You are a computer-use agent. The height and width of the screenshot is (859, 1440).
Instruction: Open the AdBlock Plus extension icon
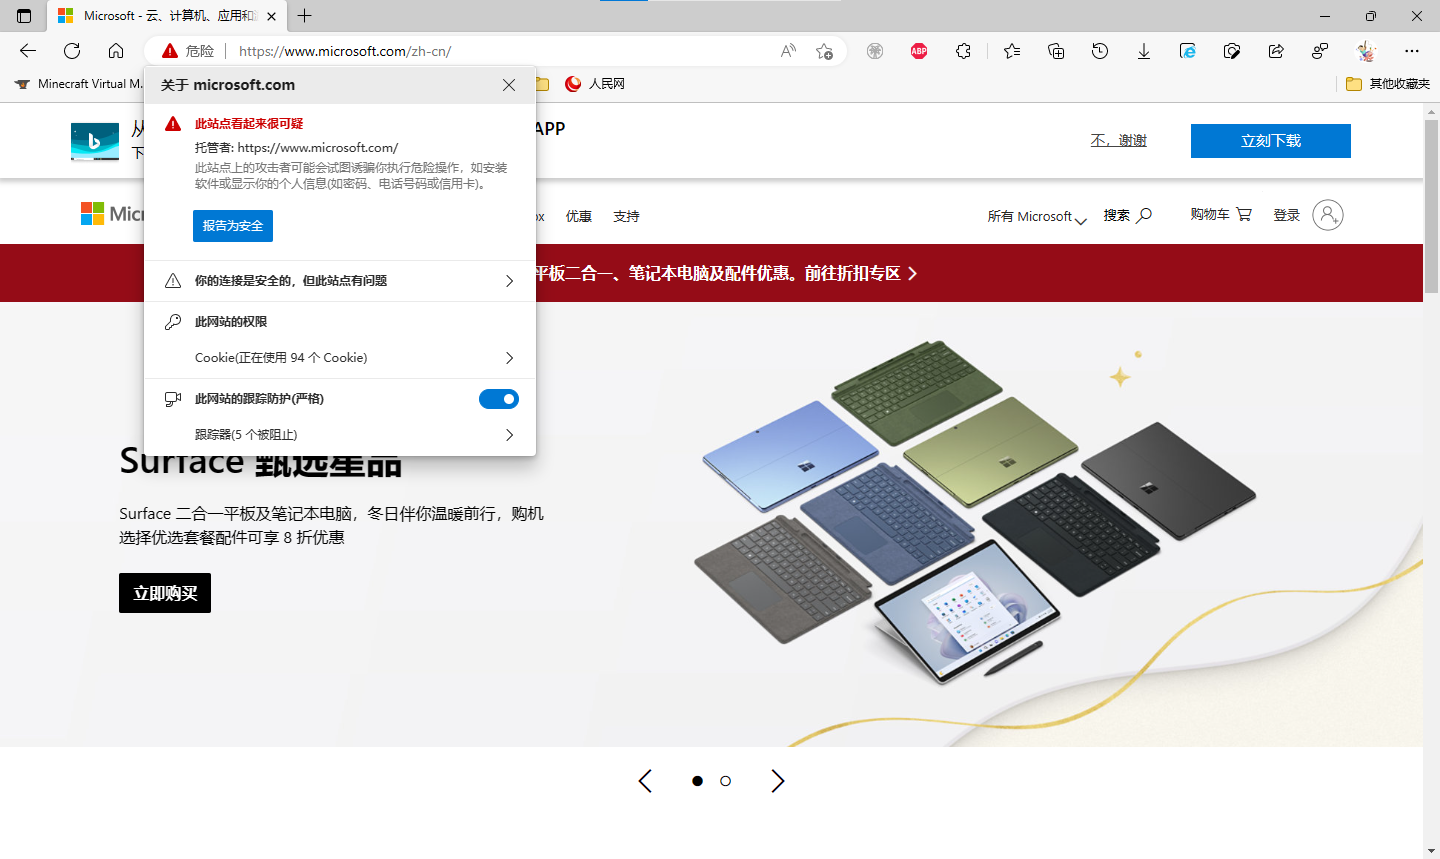(x=919, y=51)
